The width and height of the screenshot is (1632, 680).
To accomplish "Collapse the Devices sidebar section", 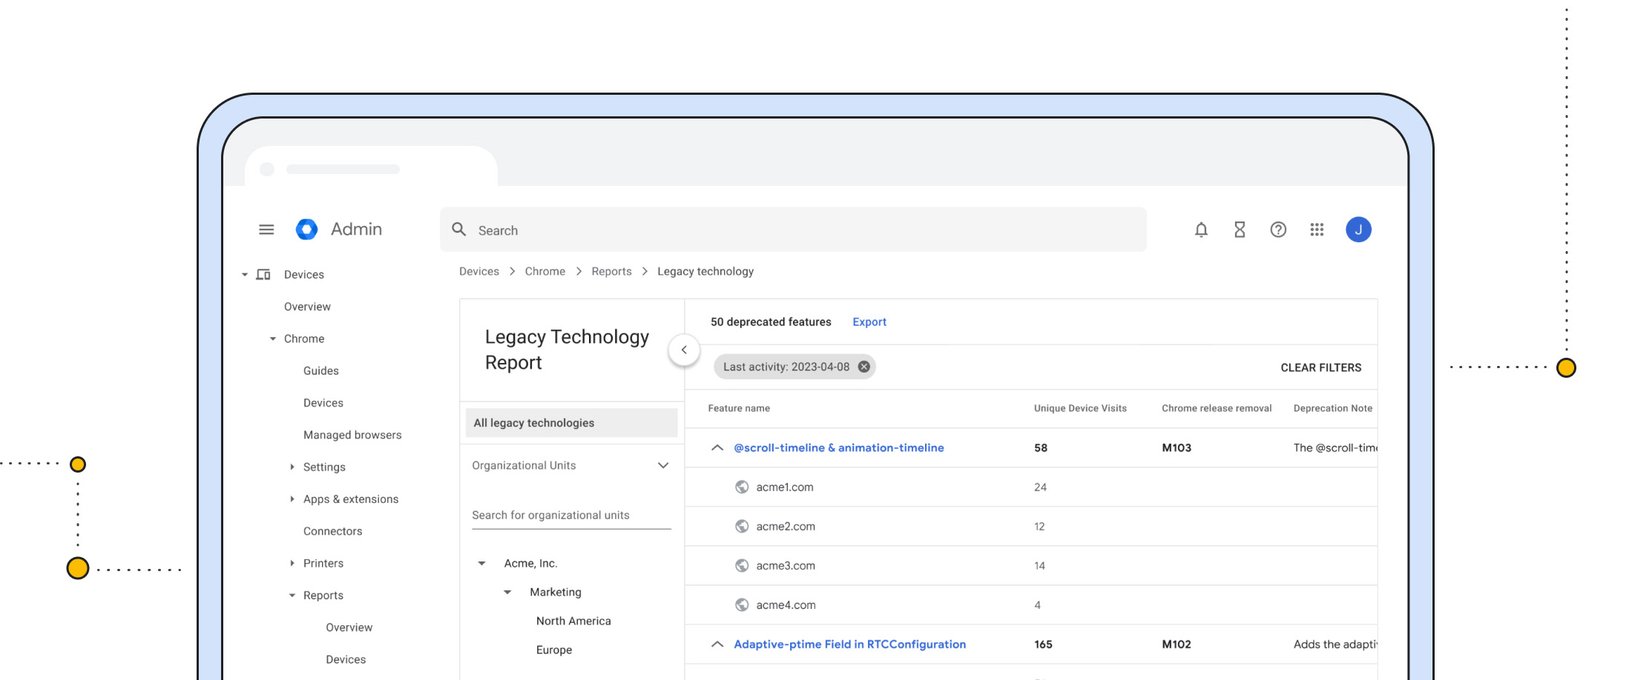I will pyautogui.click(x=244, y=275).
